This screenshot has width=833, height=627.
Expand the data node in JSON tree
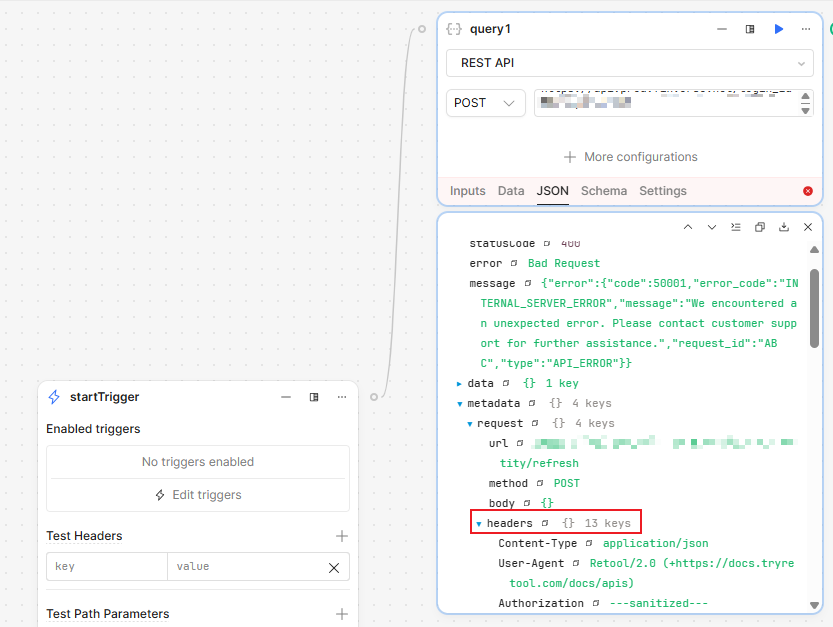click(459, 383)
